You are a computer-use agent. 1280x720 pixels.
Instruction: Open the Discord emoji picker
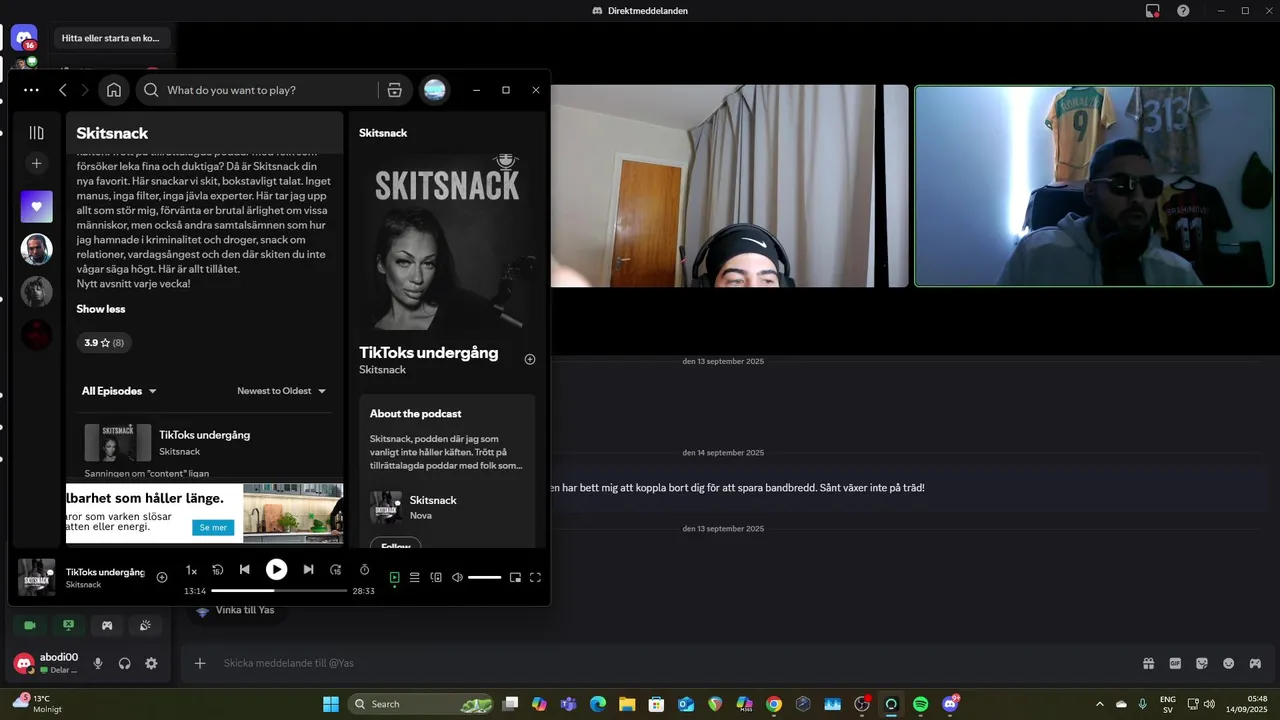(1228, 663)
